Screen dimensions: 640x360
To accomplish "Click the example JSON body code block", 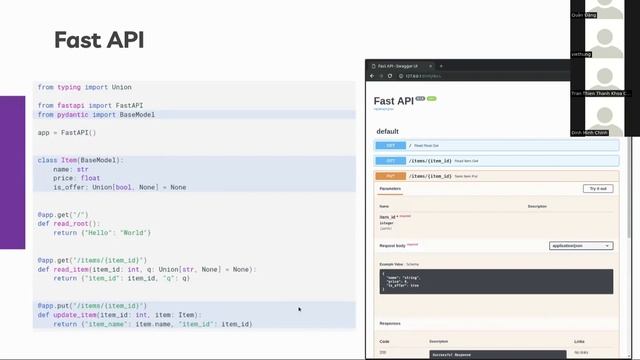I will click(x=496, y=281).
